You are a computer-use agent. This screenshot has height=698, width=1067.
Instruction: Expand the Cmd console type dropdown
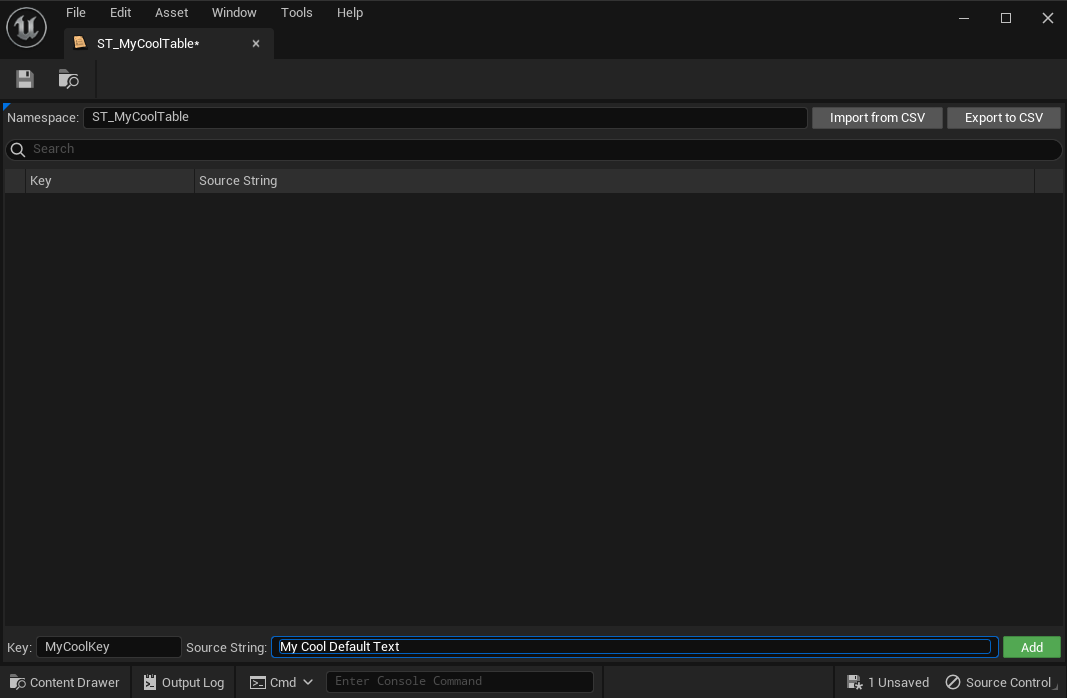click(282, 682)
